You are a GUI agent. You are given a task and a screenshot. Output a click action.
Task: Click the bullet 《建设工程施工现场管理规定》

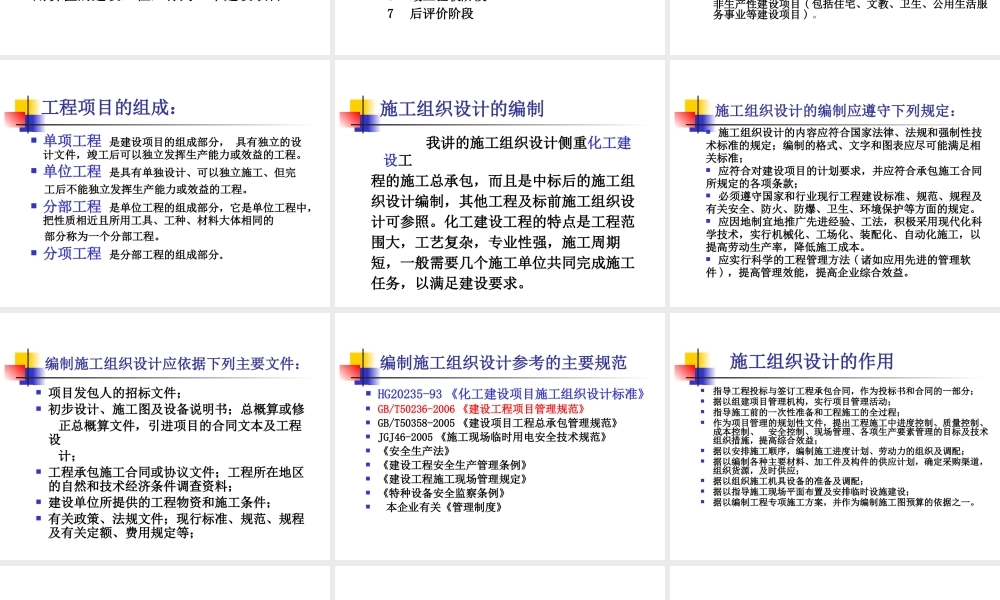coord(454,479)
